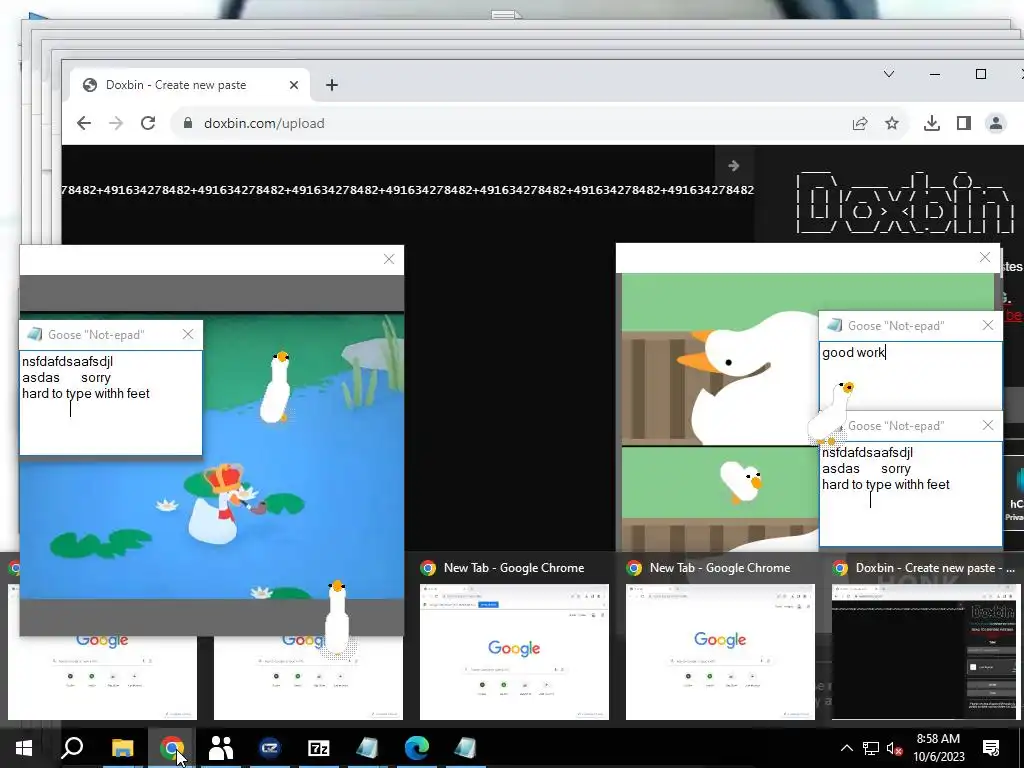Minimize the Chrome Doxbin window
1024x768 pixels.
tap(935, 74)
